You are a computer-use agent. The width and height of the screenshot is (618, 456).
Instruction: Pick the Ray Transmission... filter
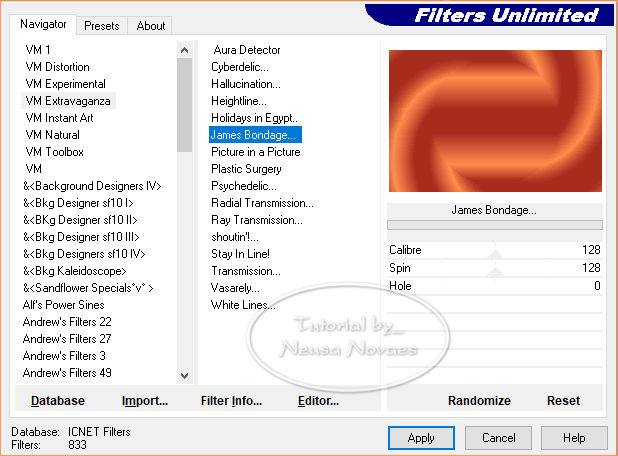(257, 220)
